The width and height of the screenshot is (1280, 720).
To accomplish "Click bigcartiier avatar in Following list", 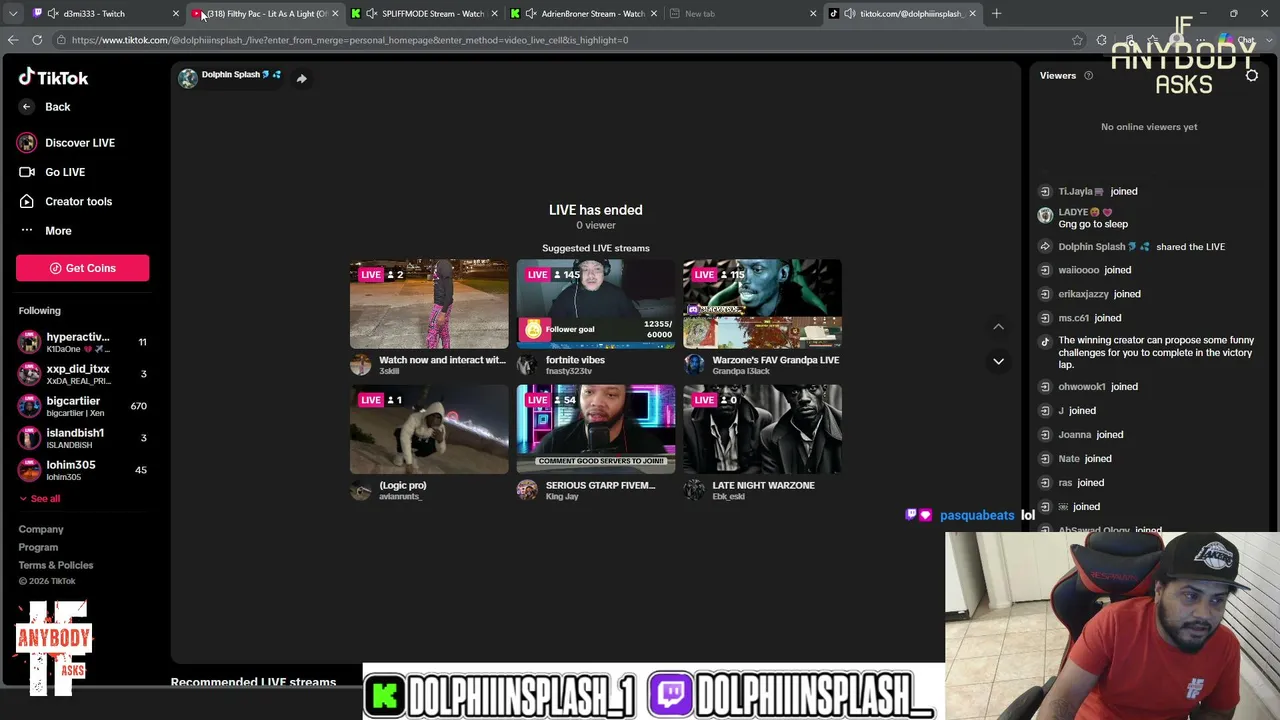I will click(29, 406).
